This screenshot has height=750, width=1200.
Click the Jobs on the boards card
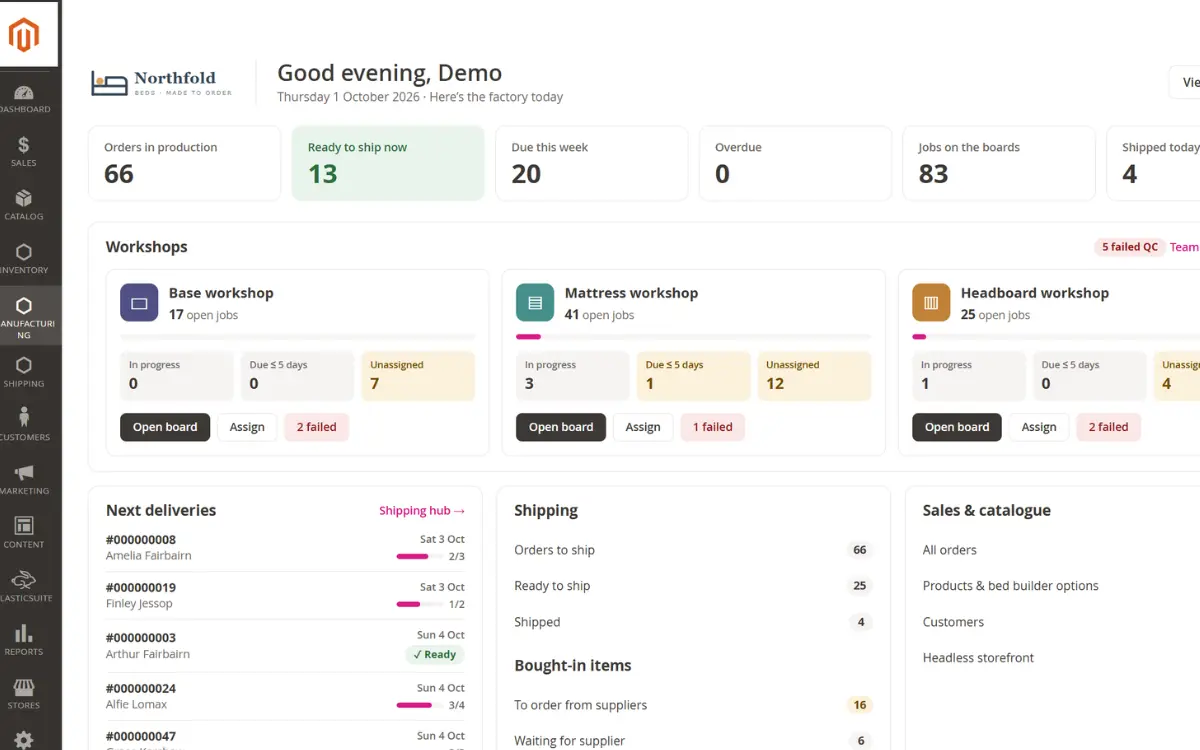(999, 163)
